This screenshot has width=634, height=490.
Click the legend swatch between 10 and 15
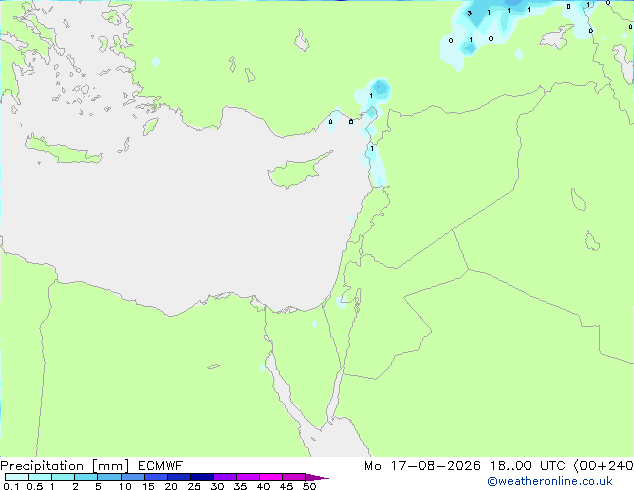133,477
